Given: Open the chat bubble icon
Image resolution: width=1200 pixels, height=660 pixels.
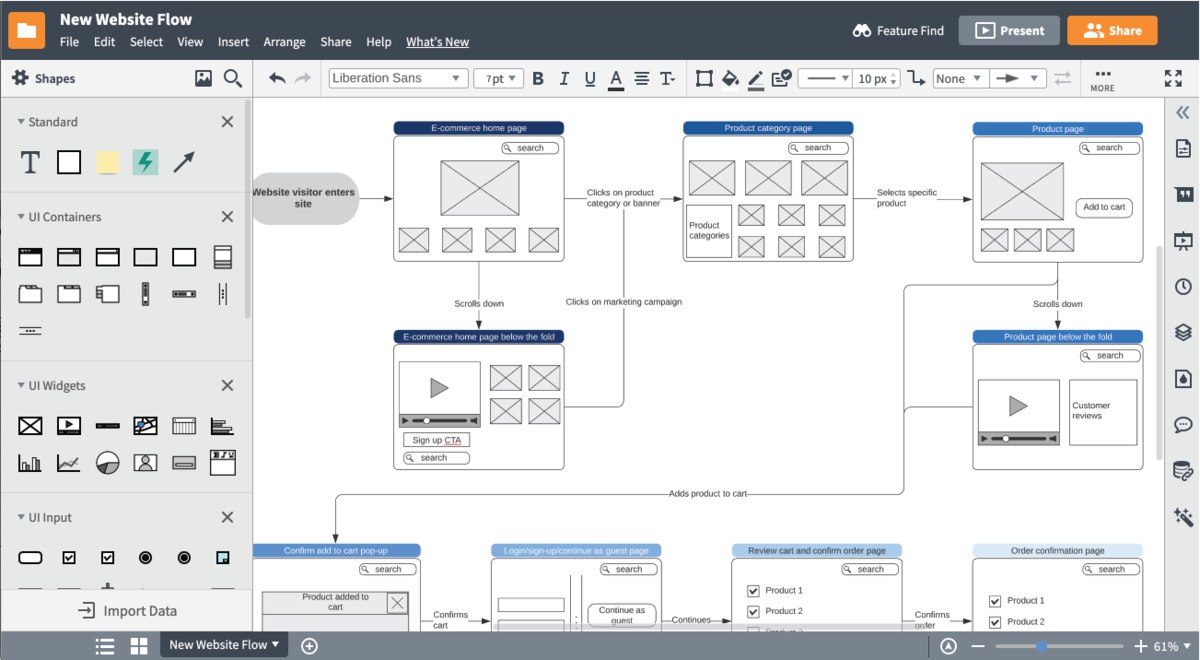Looking at the screenshot, I should point(1183,424).
